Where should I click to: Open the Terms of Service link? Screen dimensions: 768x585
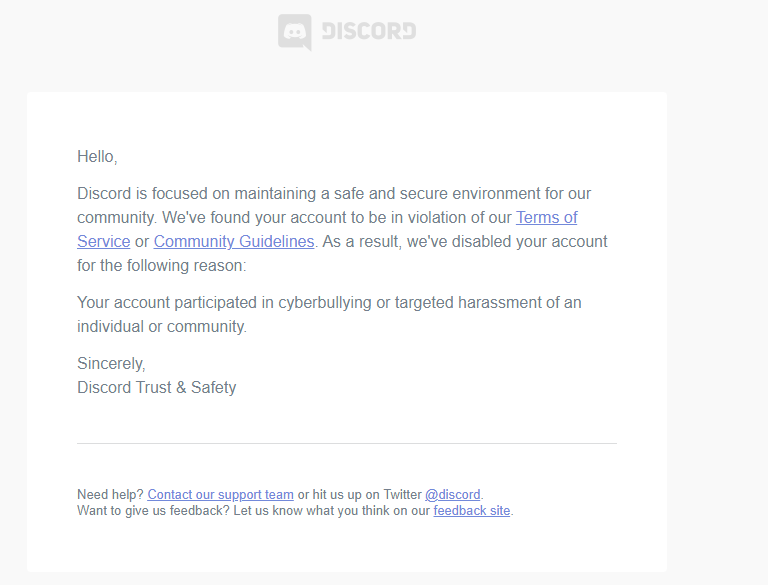click(546, 217)
